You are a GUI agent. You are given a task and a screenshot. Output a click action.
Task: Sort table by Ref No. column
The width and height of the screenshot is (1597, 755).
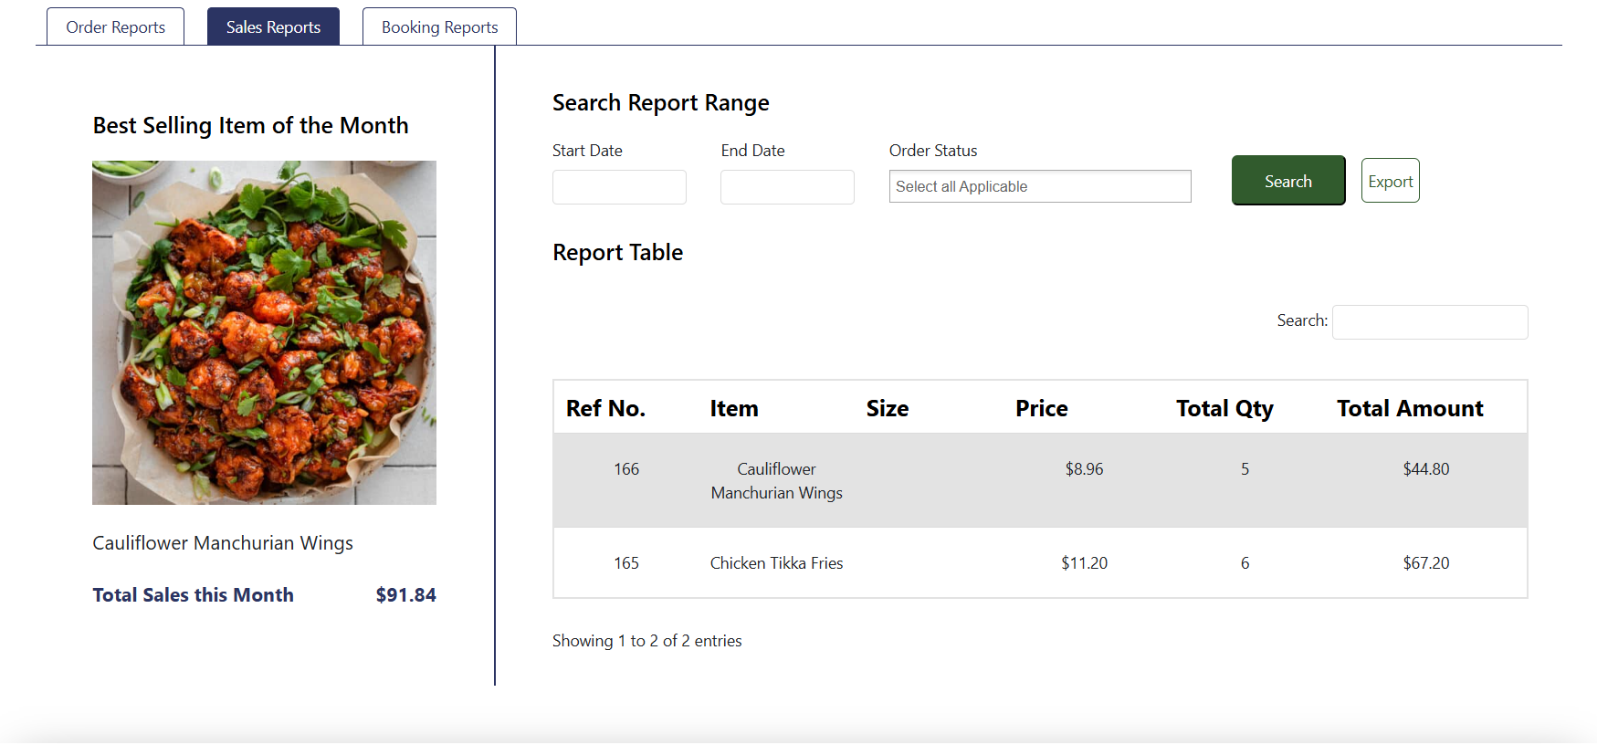(x=605, y=408)
